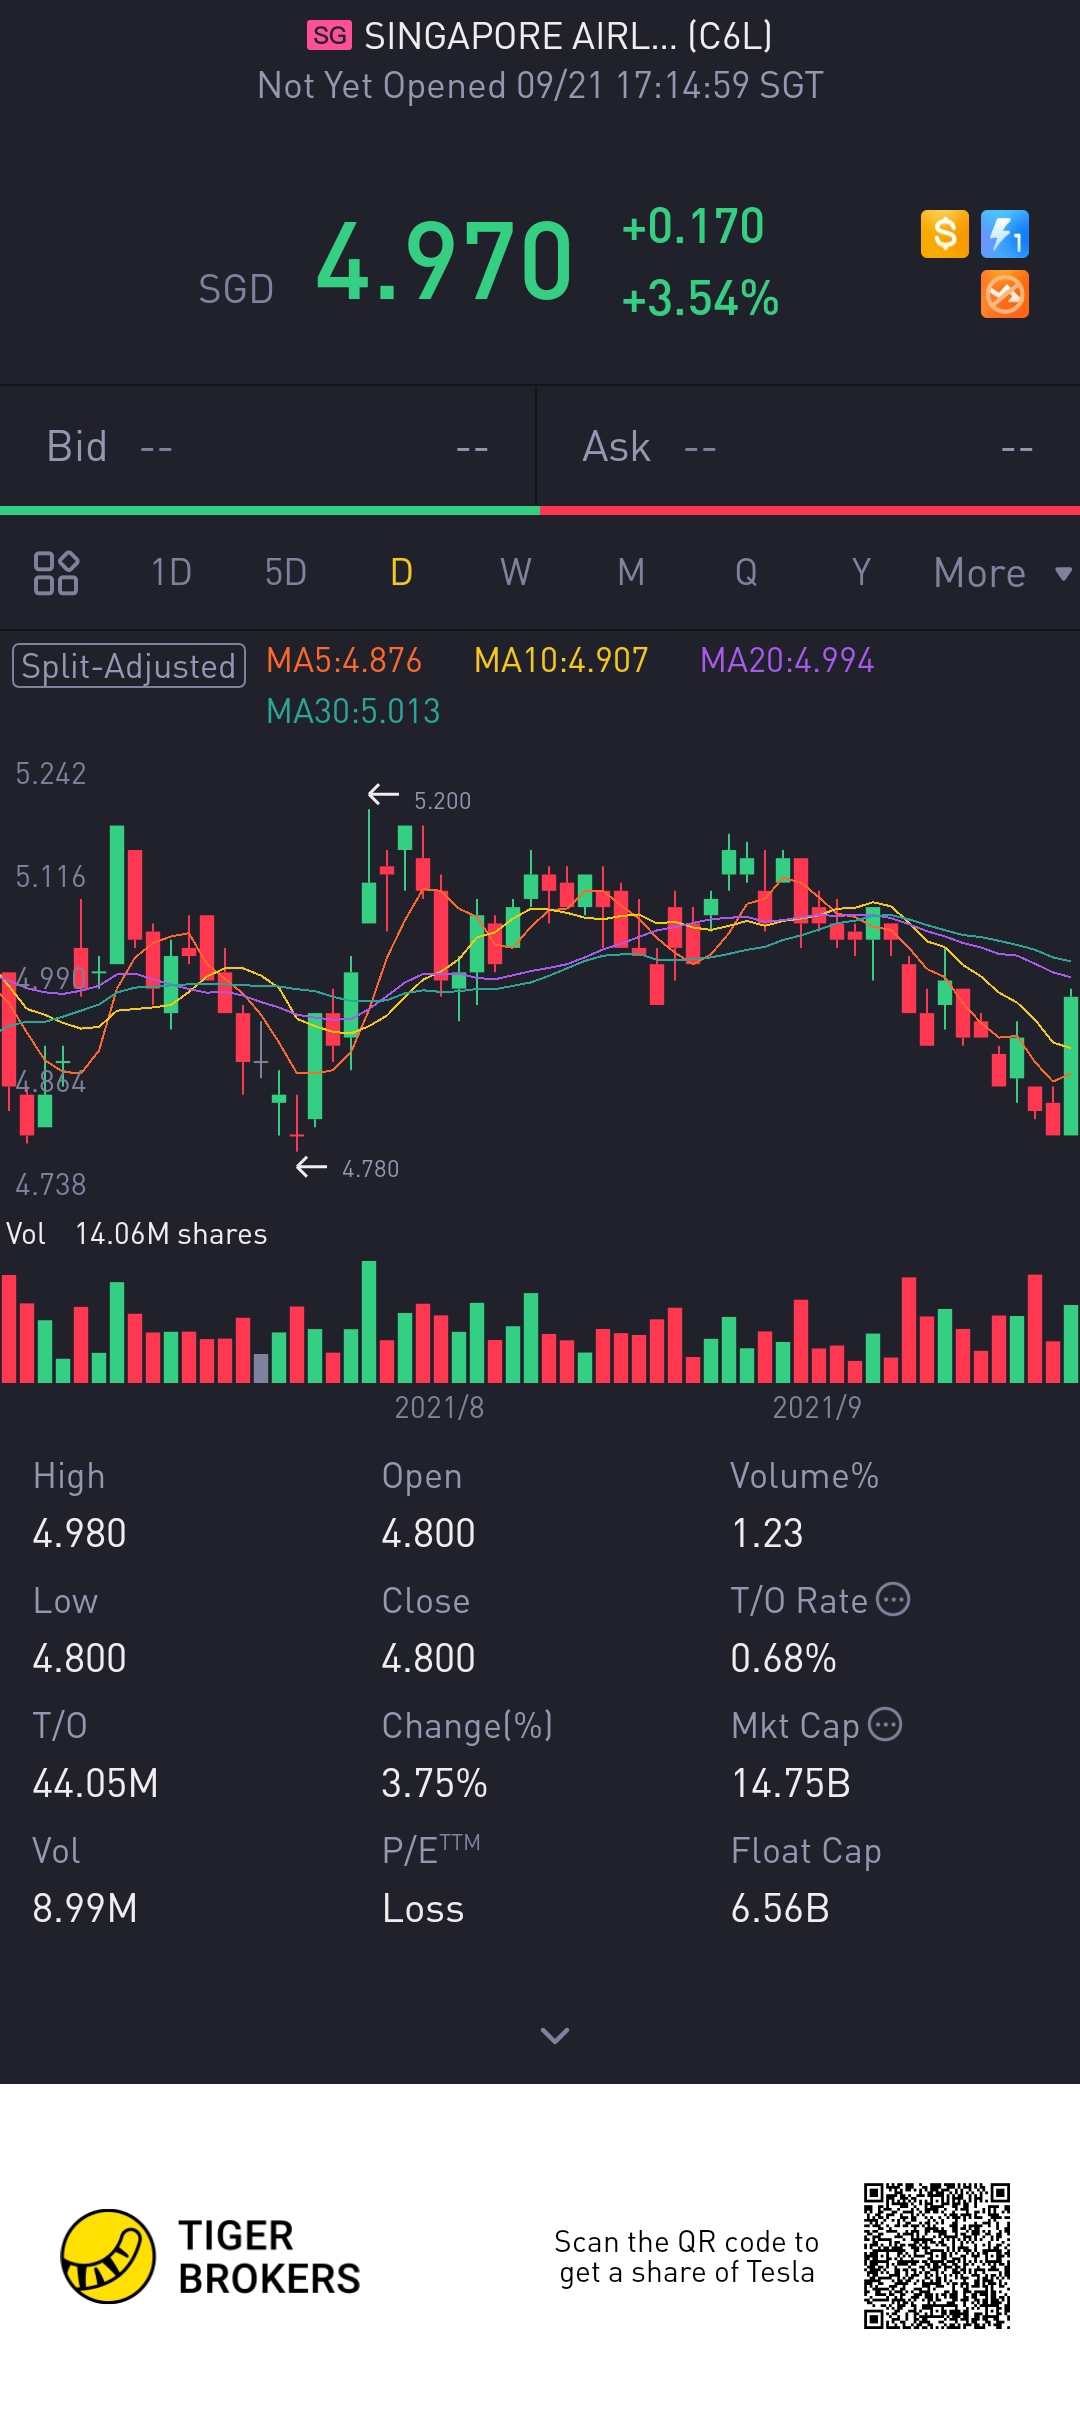Select the weekly W chart tab
Screen dimensions: 1080x2429
click(516, 573)
